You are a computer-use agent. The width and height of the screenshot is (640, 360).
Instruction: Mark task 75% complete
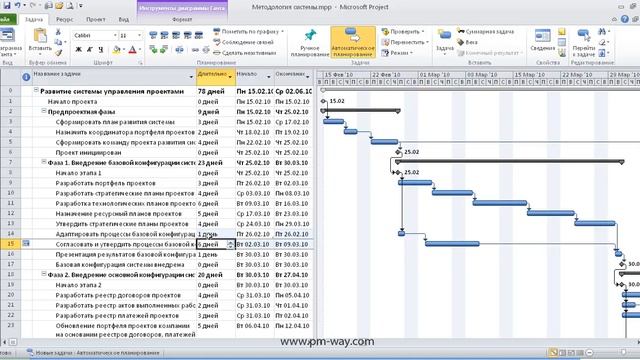tap(187, 36)
